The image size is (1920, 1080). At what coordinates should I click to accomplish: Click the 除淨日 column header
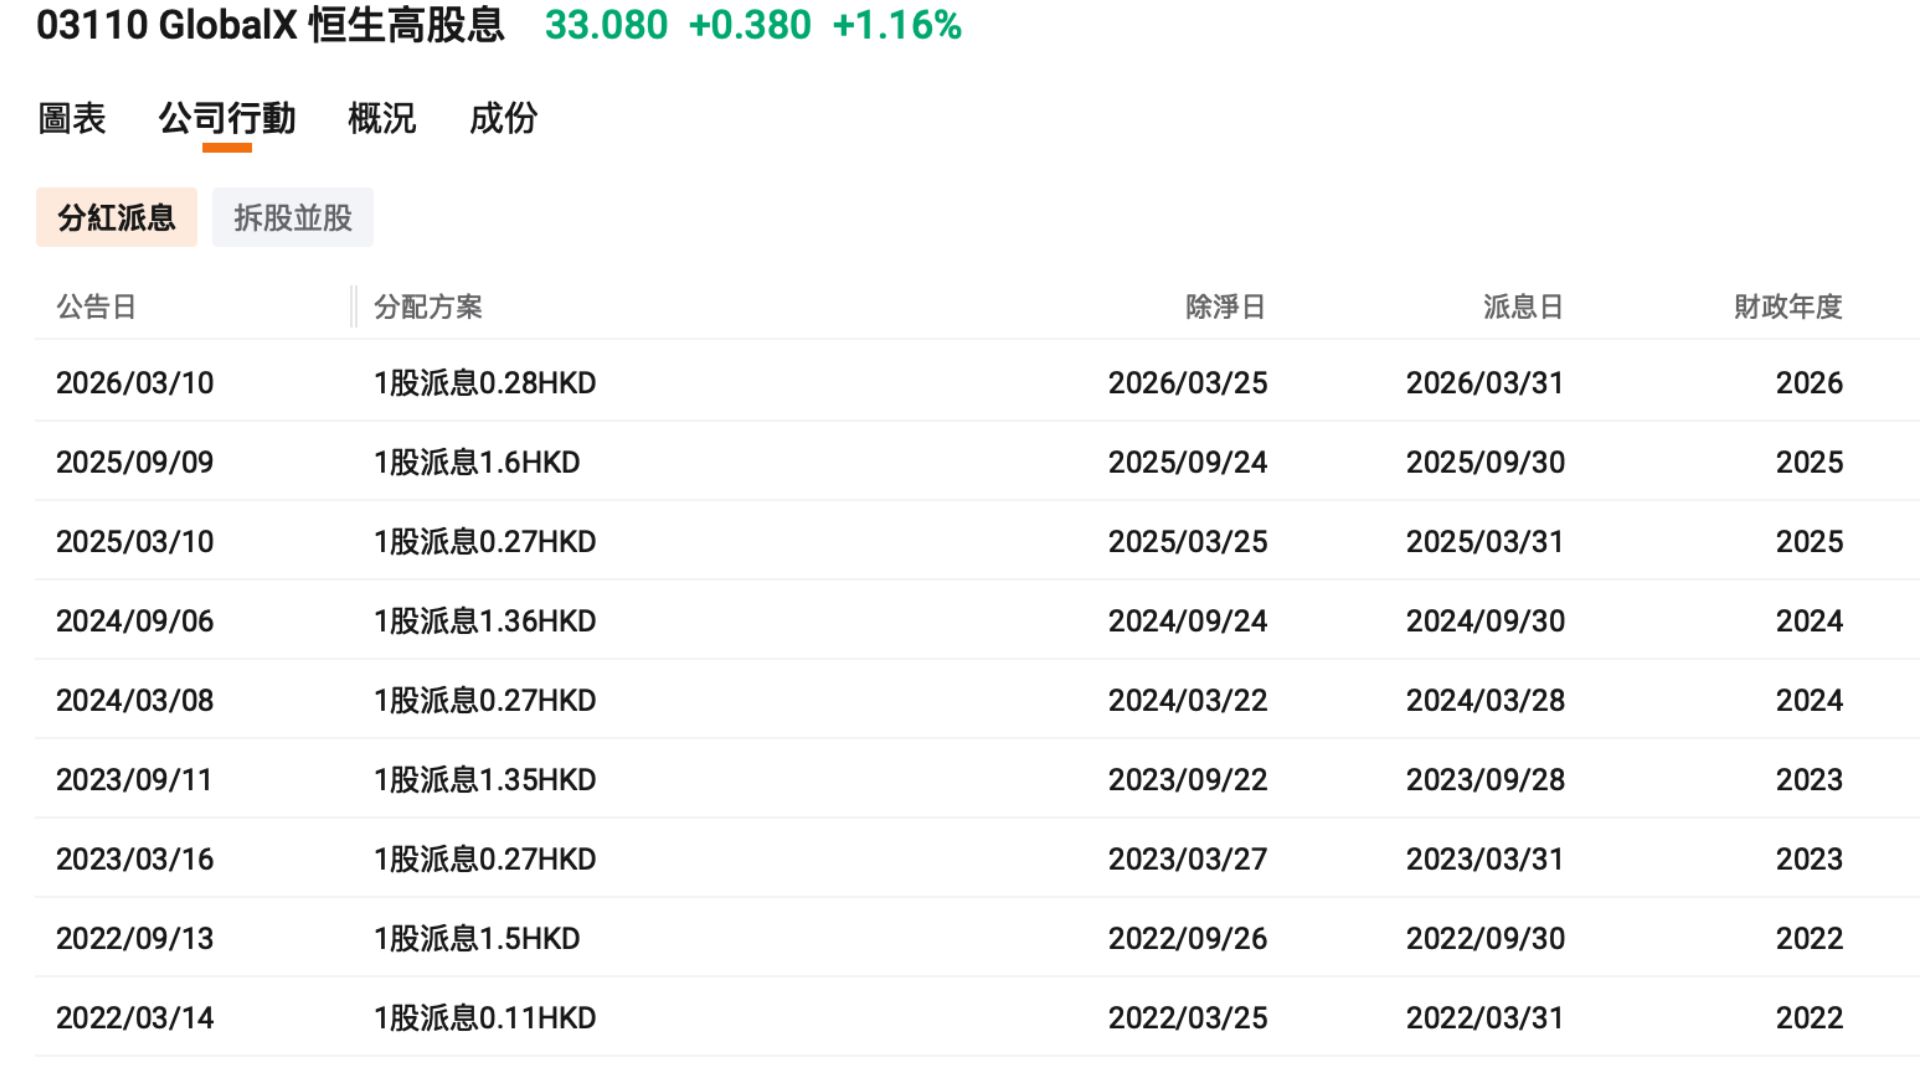[x=1226, y=307]
